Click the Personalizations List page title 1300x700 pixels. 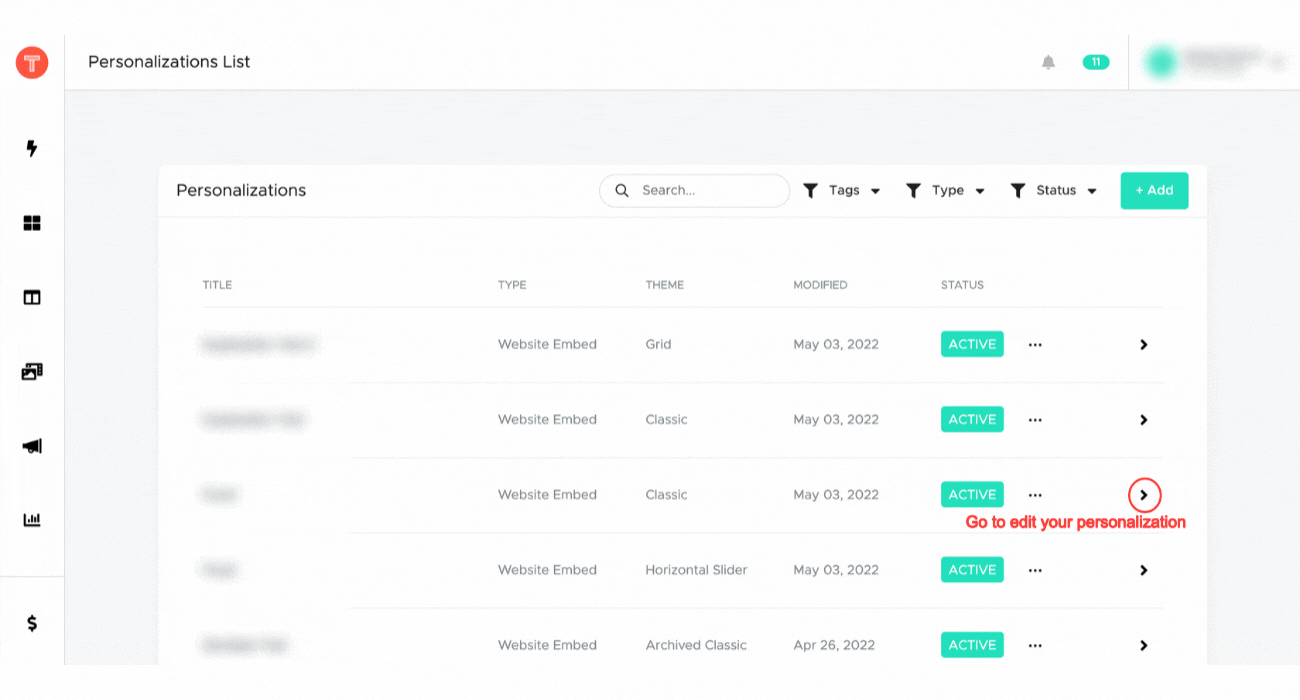[169, 62]
